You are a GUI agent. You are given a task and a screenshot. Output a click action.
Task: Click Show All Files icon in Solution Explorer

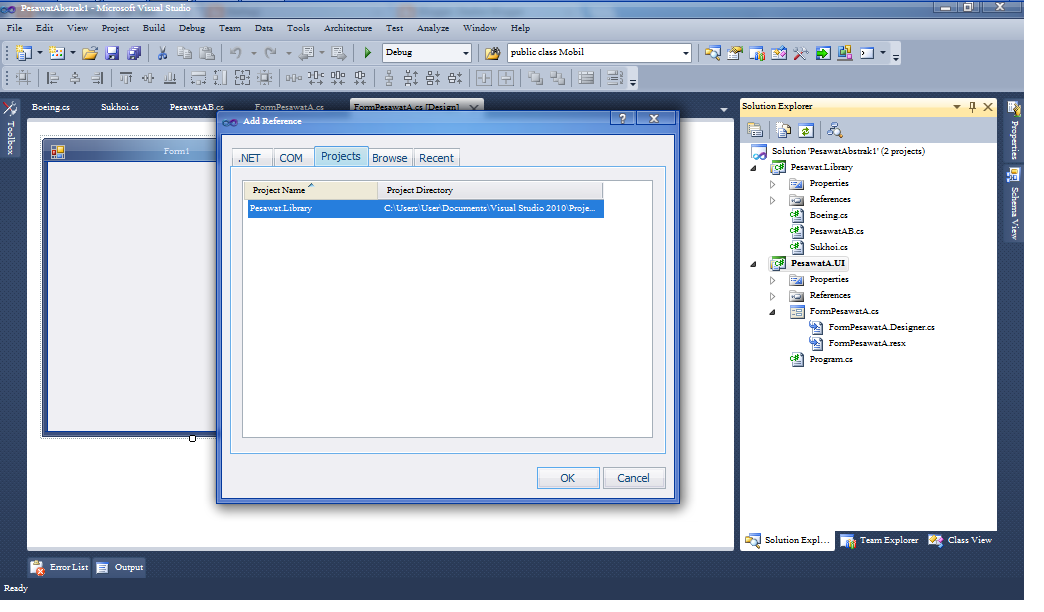point(784,130)
